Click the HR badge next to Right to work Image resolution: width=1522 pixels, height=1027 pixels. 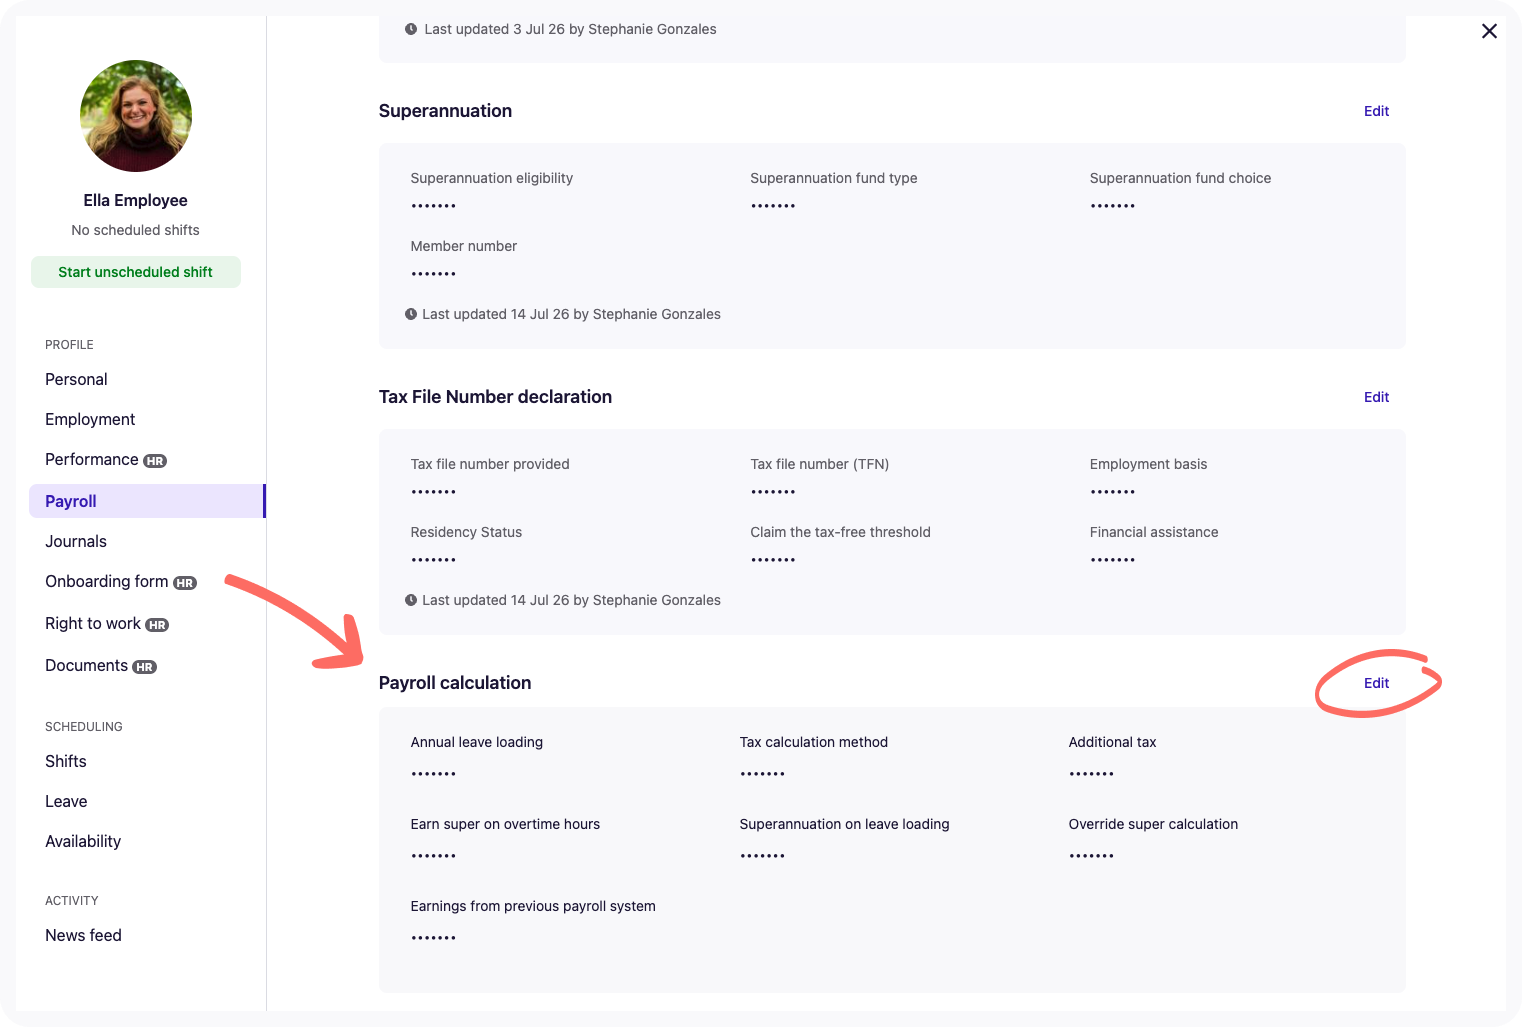pyautogui.click(x=157, y=625)
